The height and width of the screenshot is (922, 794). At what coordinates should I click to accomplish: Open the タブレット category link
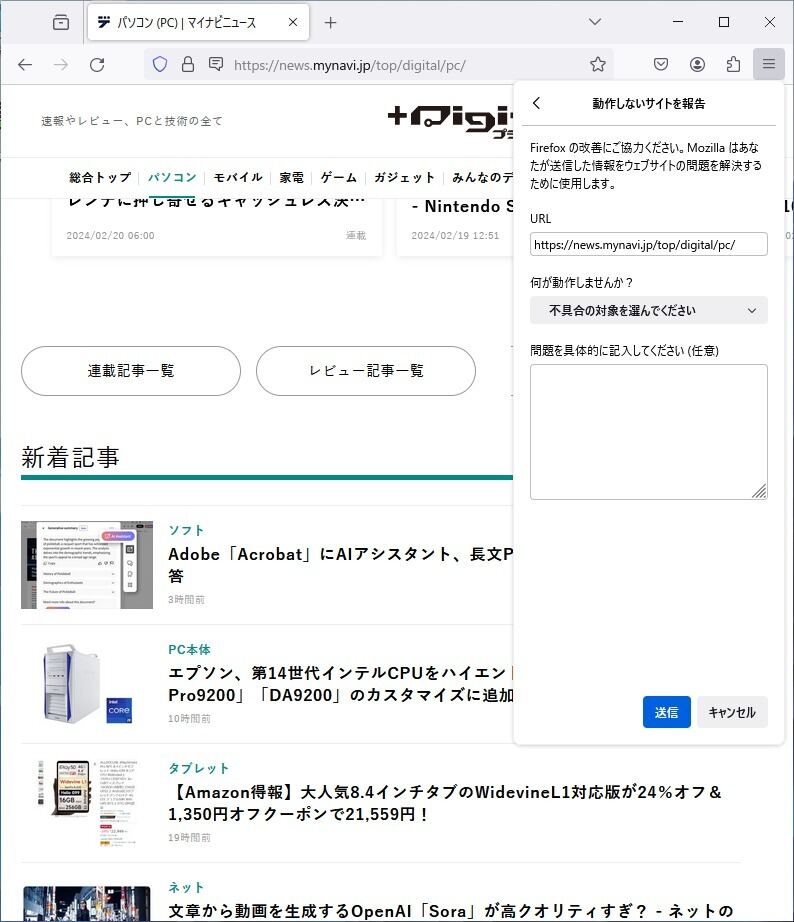click(198, 768)
